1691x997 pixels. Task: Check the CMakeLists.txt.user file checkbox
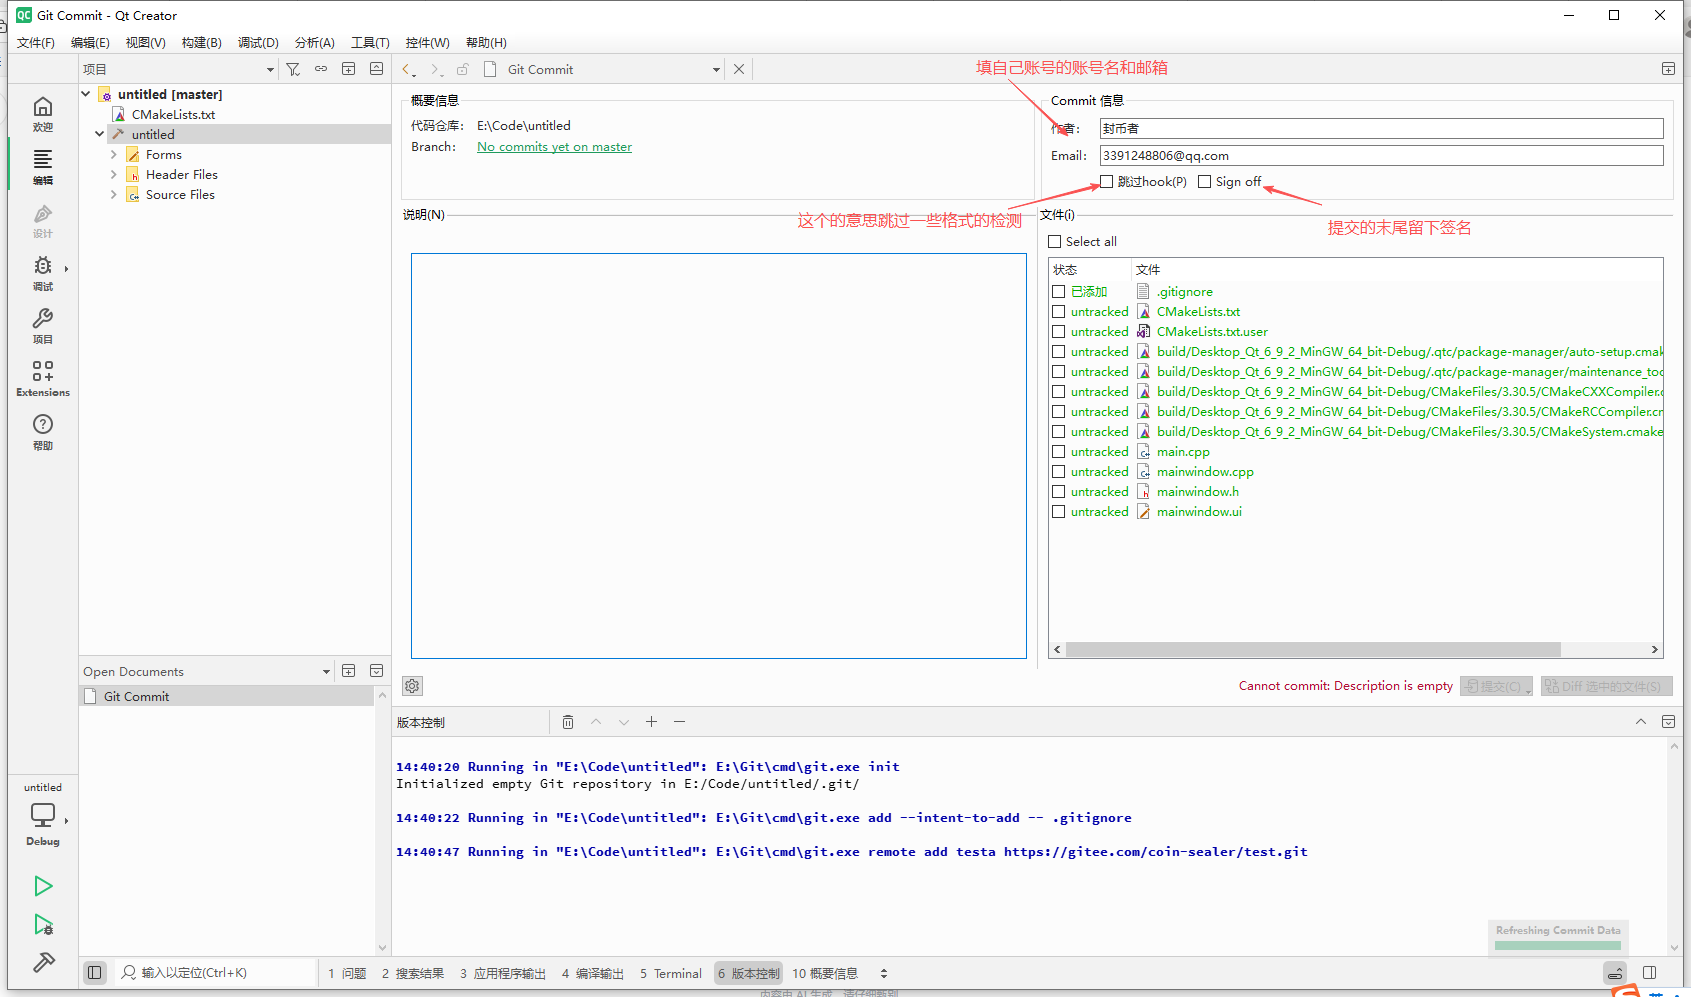[1058, 332]
